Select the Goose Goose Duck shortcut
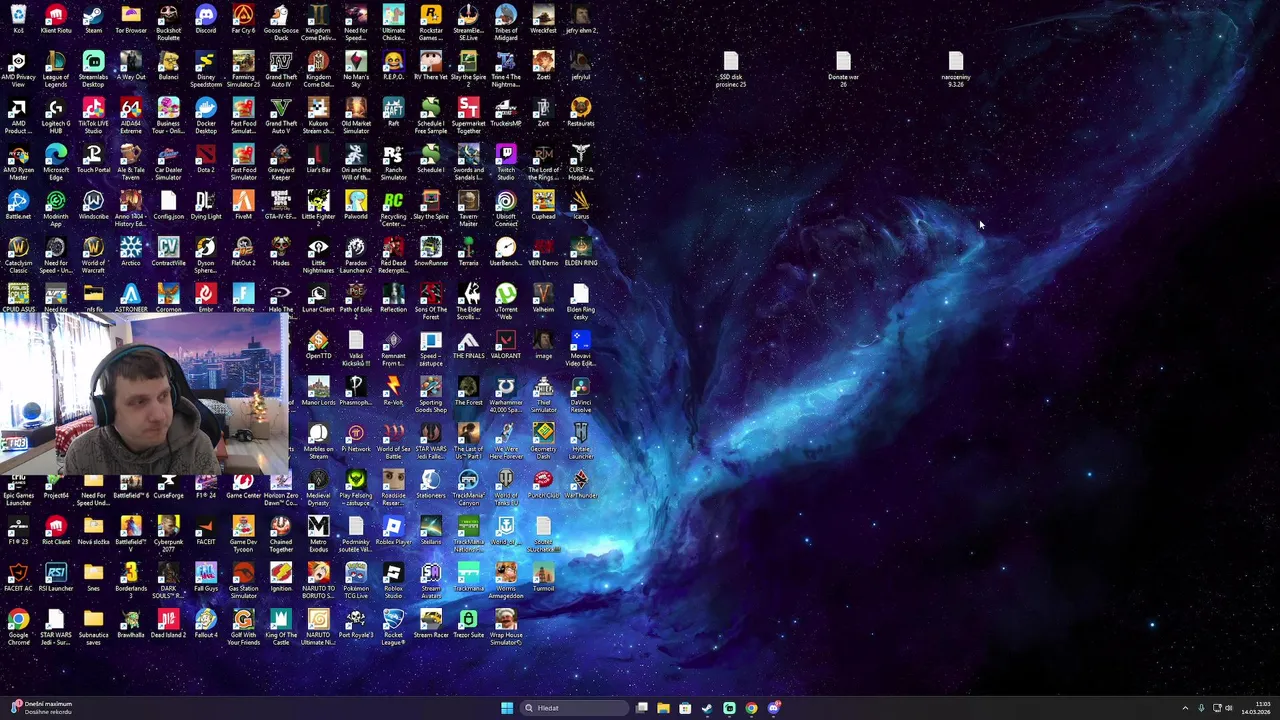The image size is (1280, 720). click(x=281, y=22)
